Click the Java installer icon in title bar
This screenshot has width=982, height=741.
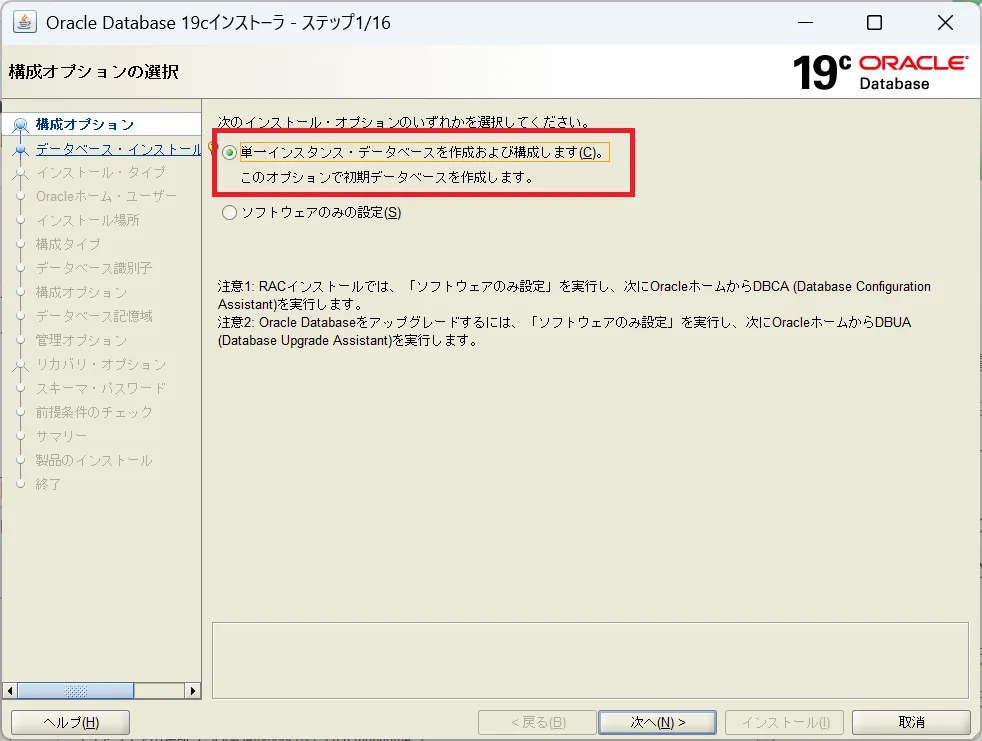(x=24, y=22)
